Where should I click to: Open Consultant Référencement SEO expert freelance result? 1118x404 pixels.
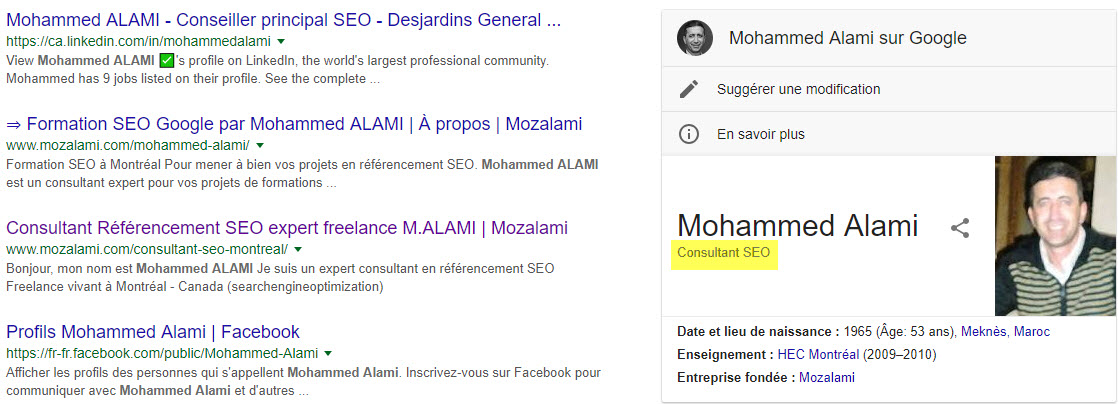click(287, 228)
